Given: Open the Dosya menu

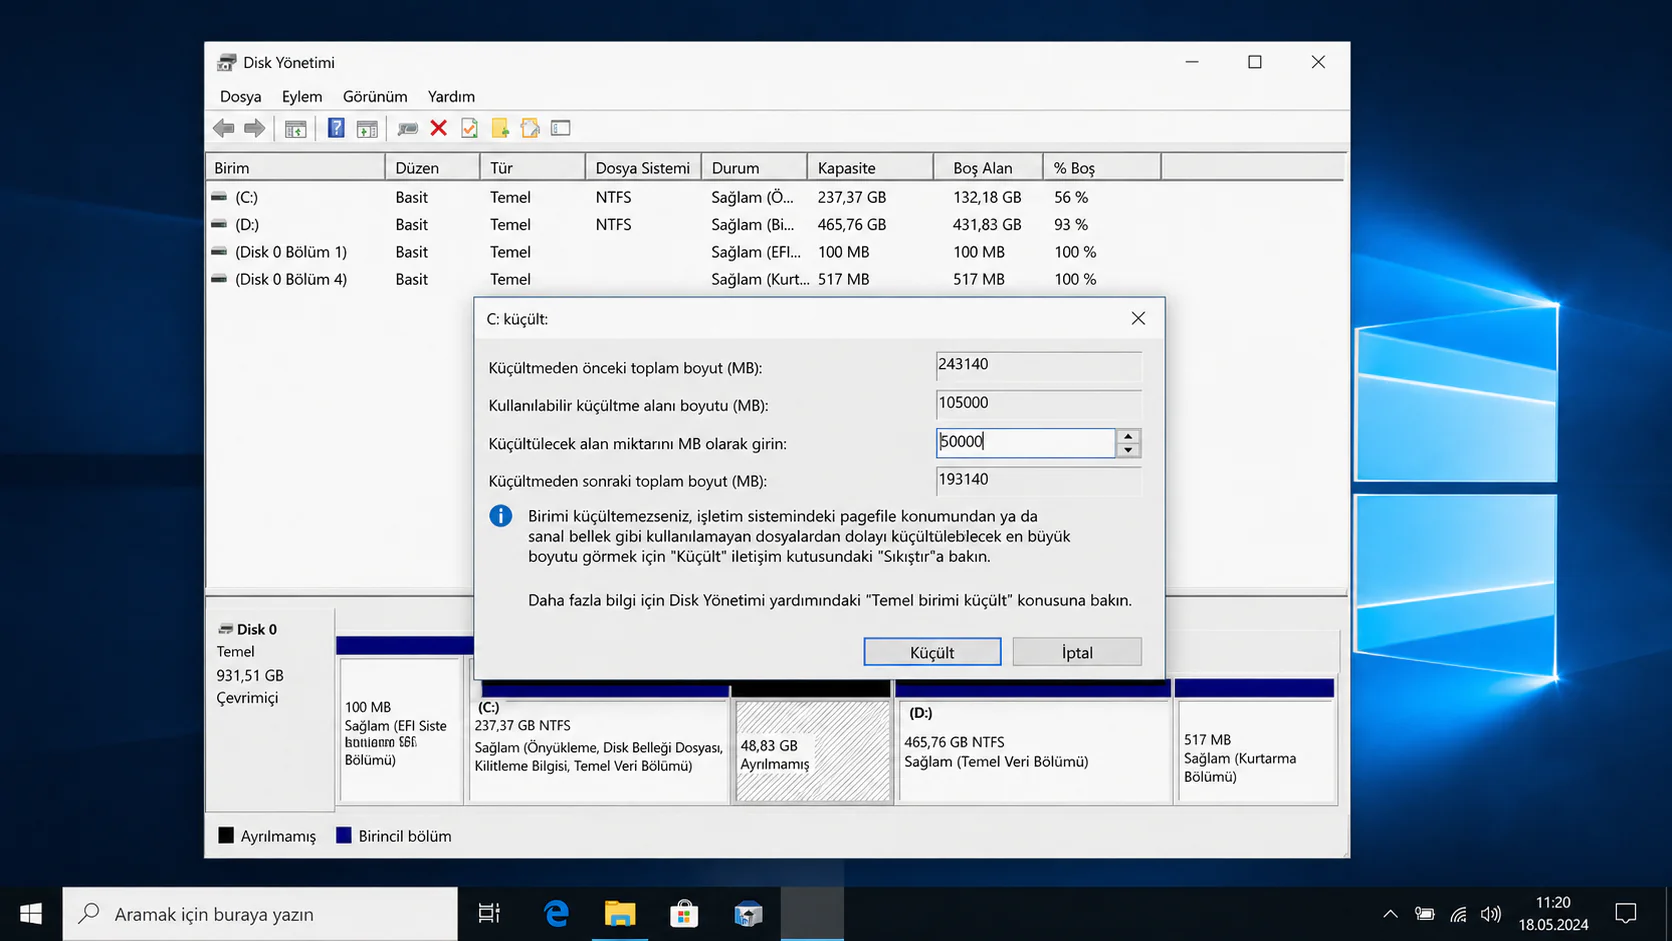Looking at the screenshot, I should coord(240,96).
